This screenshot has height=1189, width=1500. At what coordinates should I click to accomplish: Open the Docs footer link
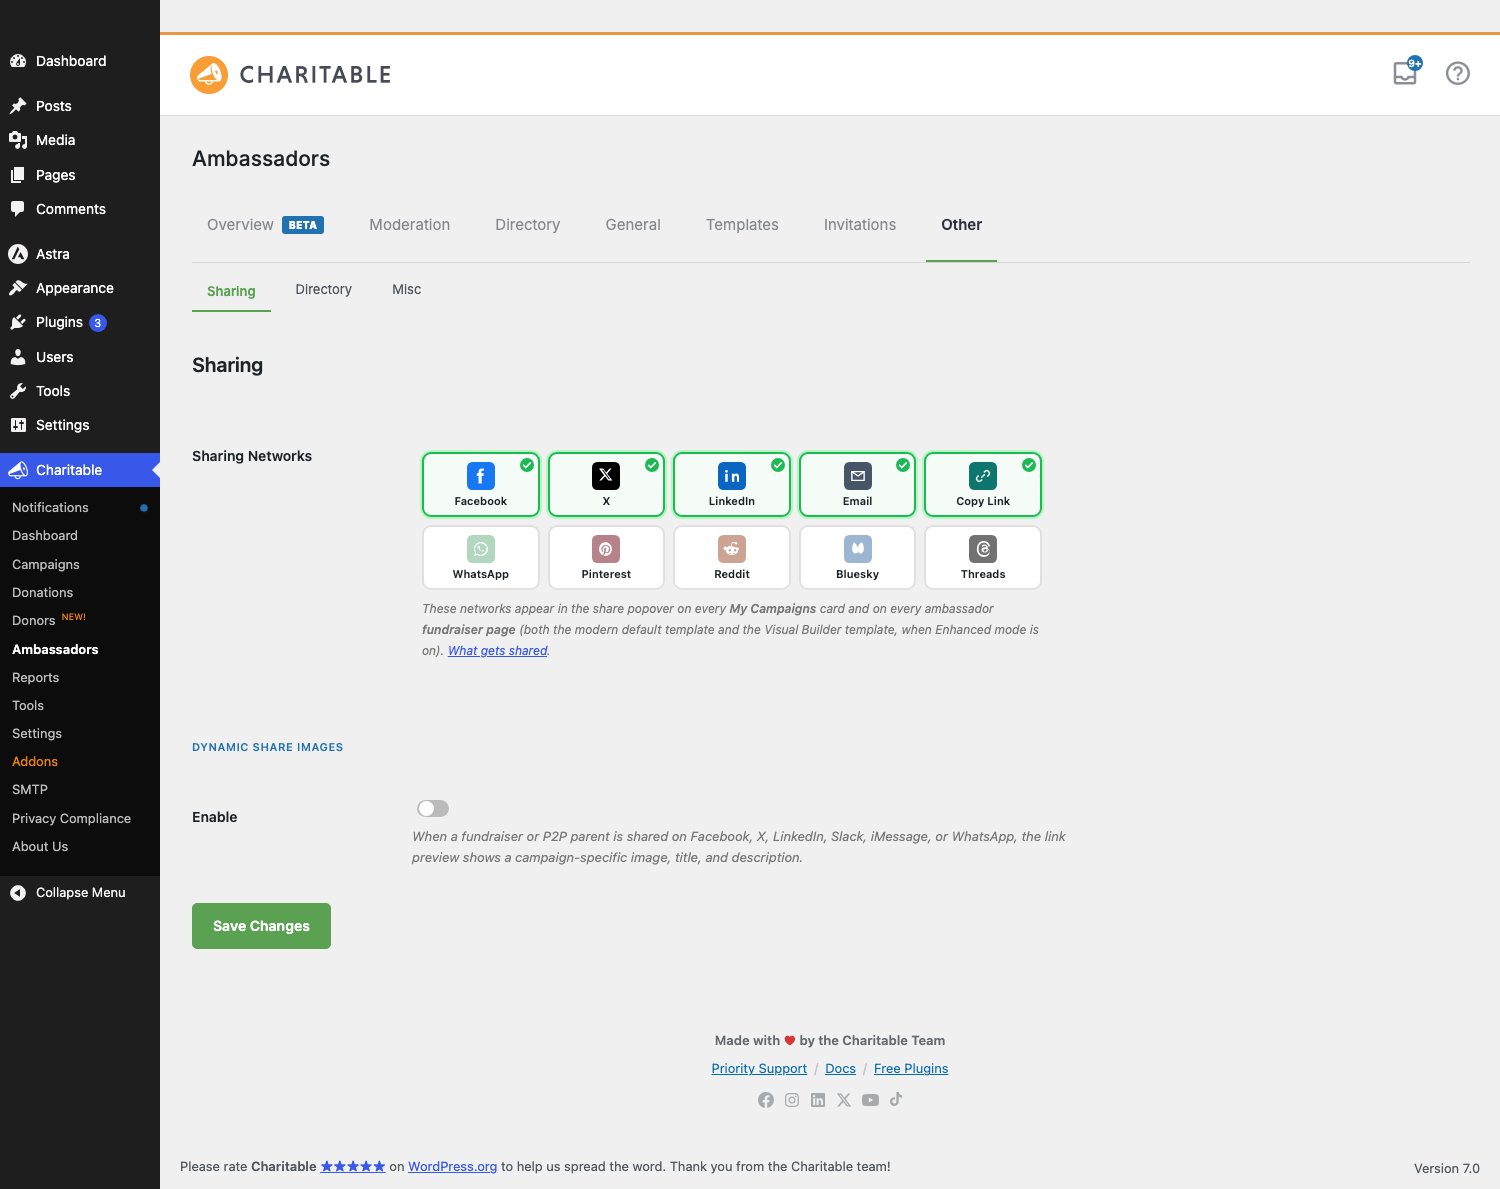pos(841,1069)
